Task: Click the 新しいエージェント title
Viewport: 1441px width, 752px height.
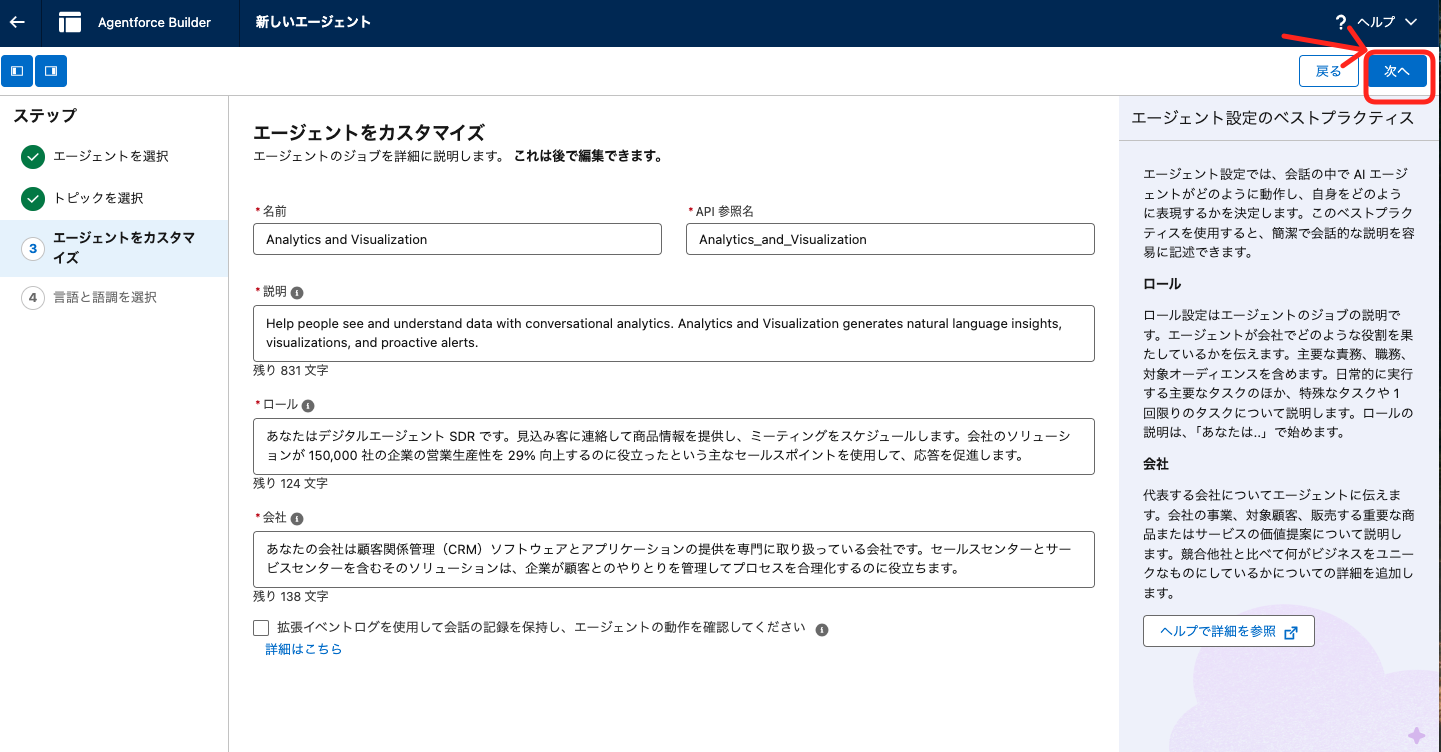Action: point(313,22)
